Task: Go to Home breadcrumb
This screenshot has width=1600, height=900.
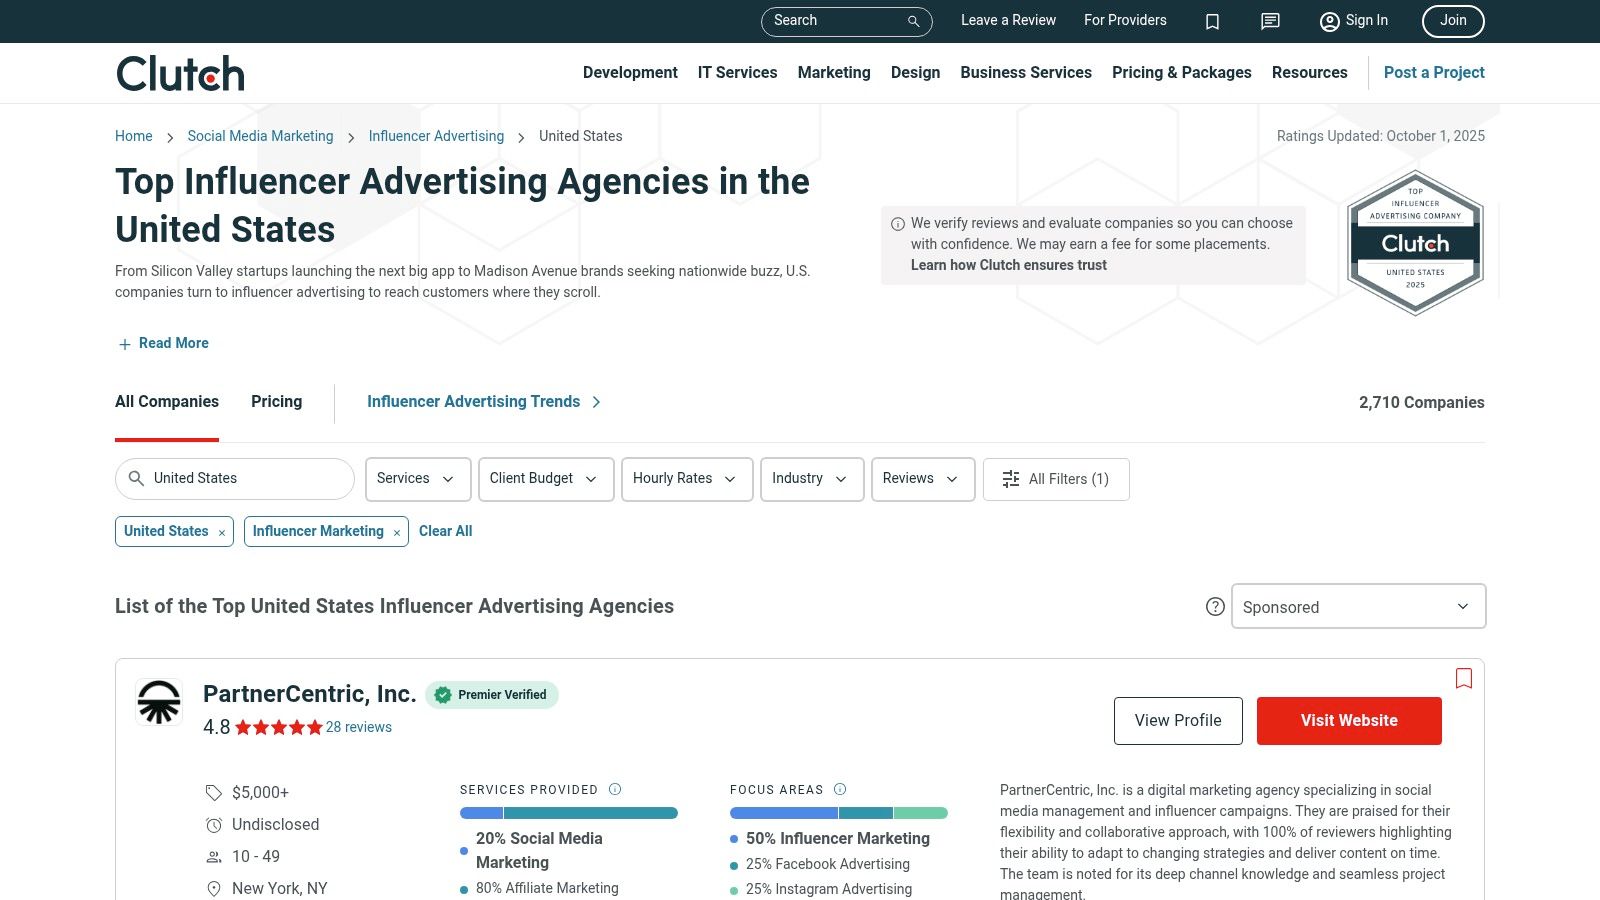Action: click(134, 136)
